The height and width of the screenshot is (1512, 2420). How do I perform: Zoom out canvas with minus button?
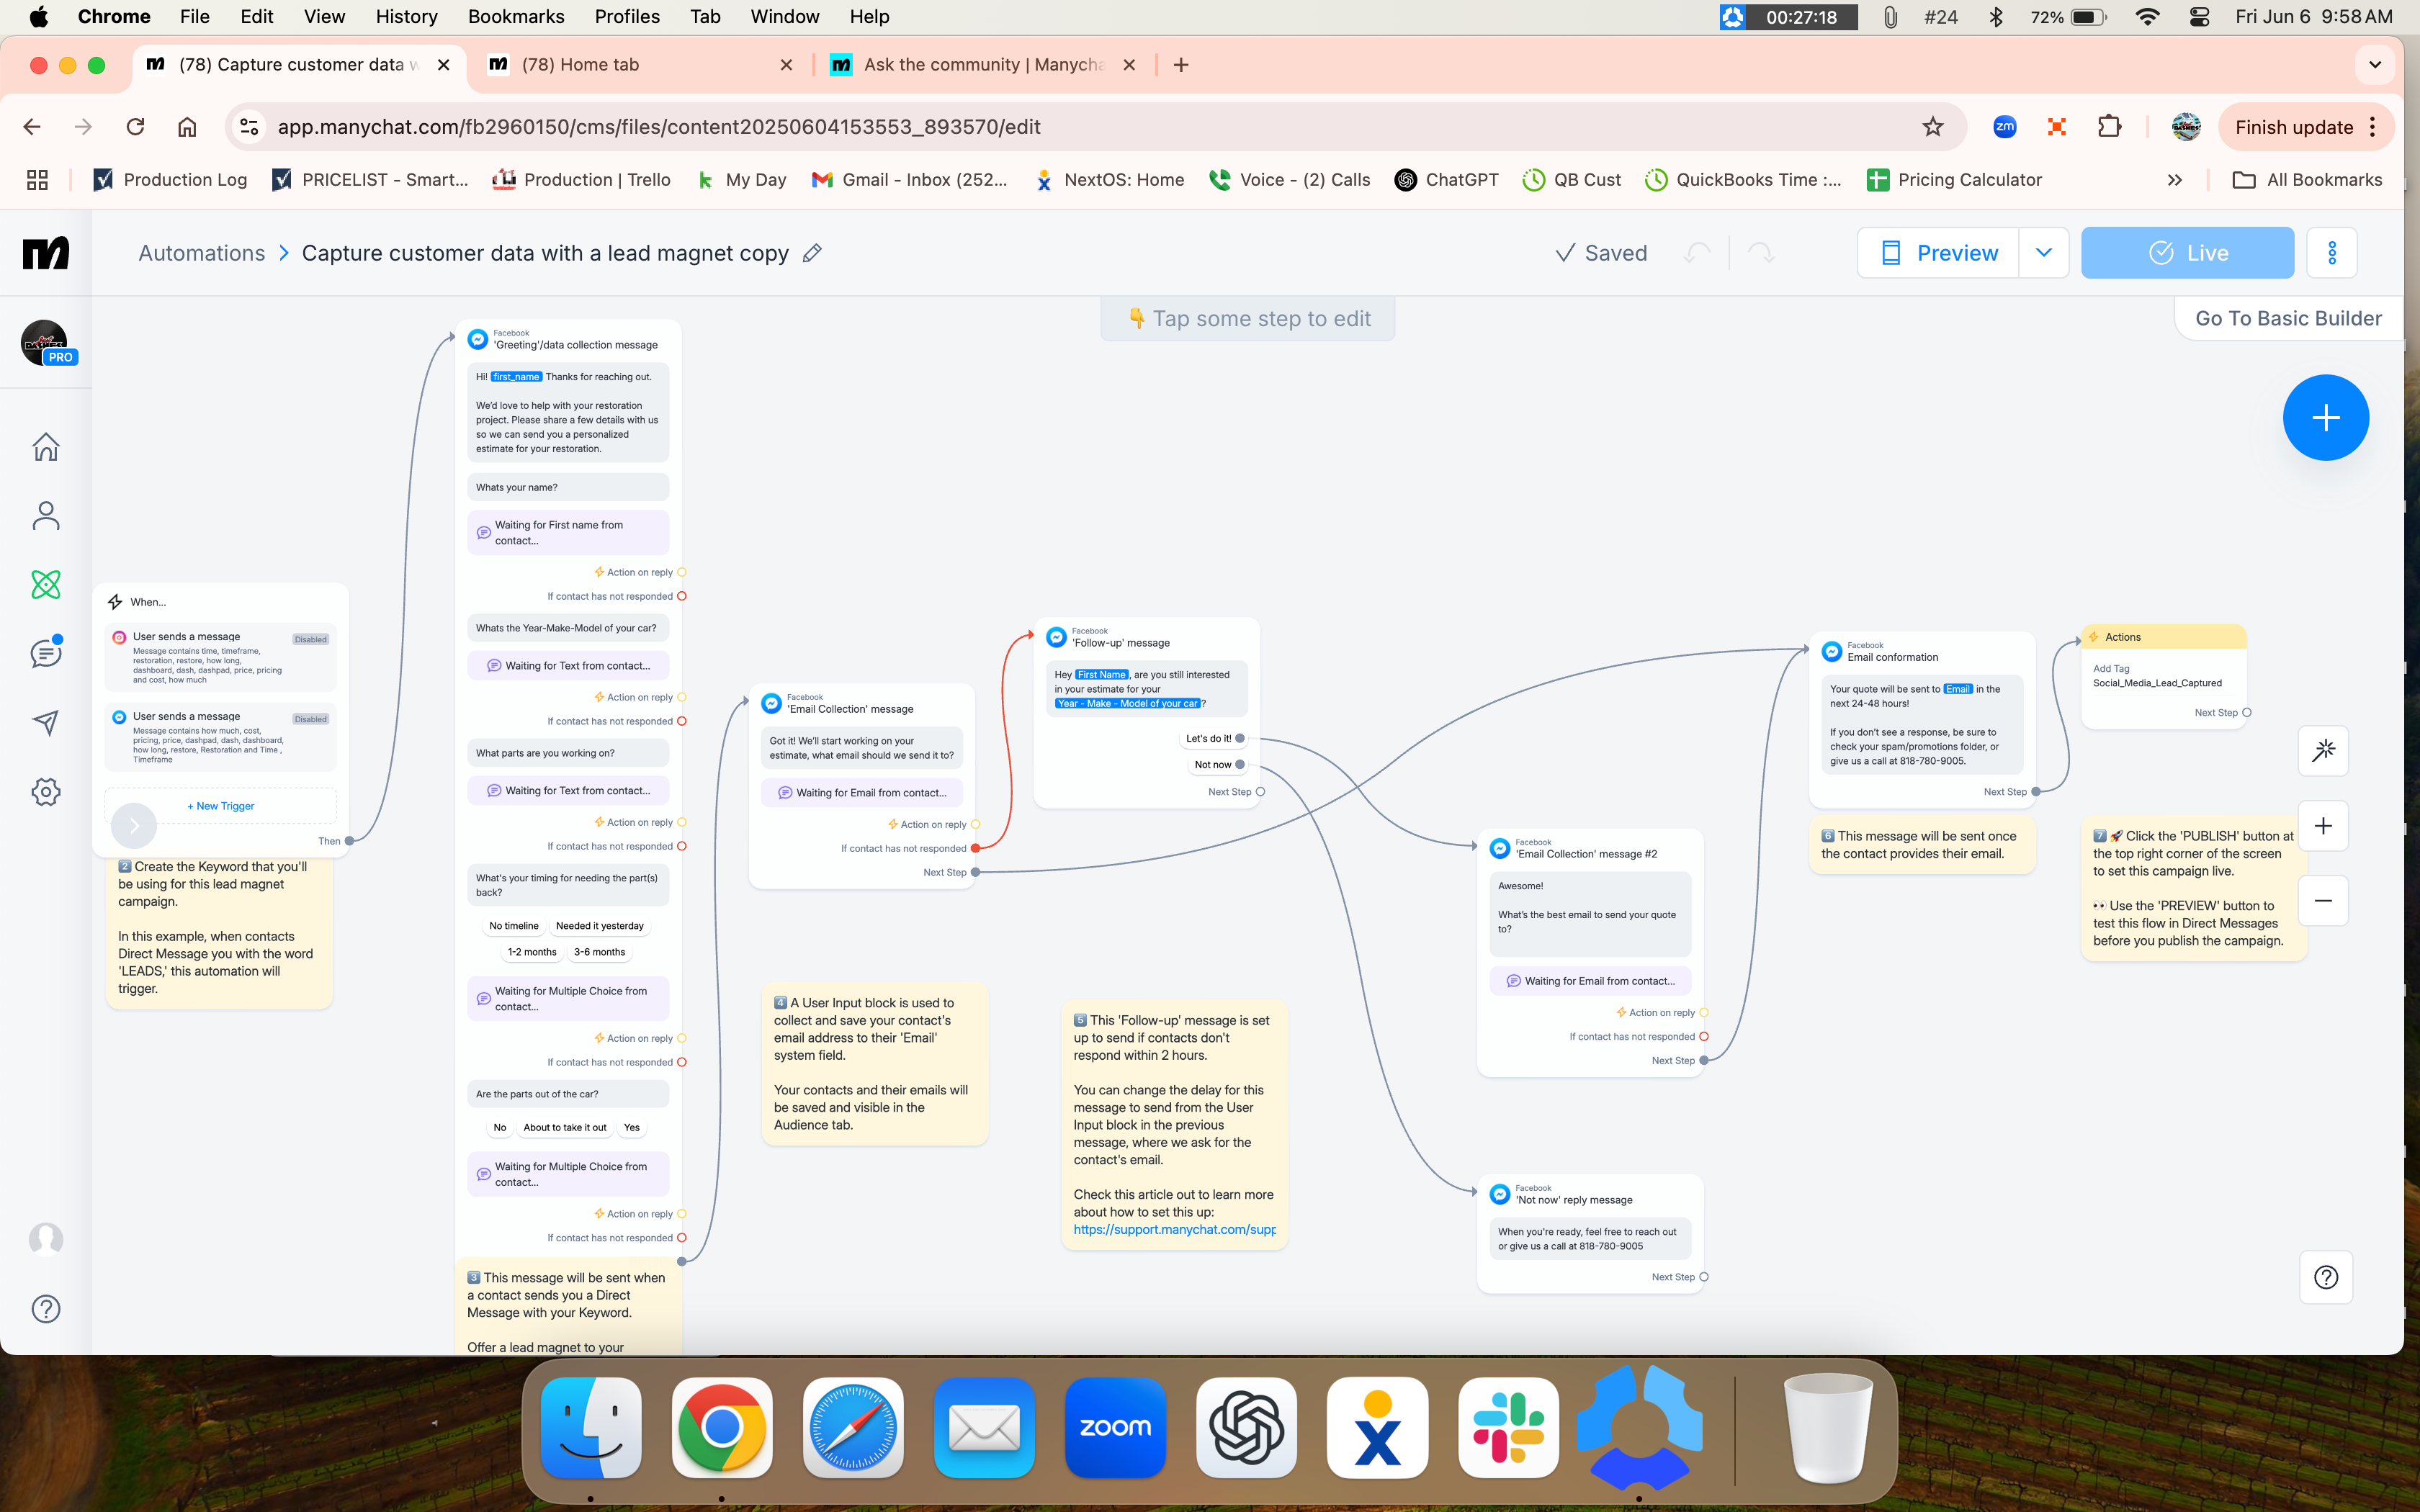[2323, 900]
